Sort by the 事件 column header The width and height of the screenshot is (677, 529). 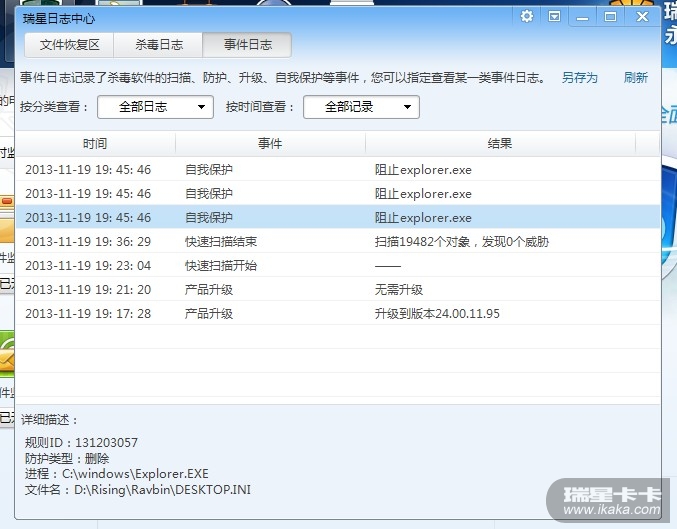tap(270, 144)
